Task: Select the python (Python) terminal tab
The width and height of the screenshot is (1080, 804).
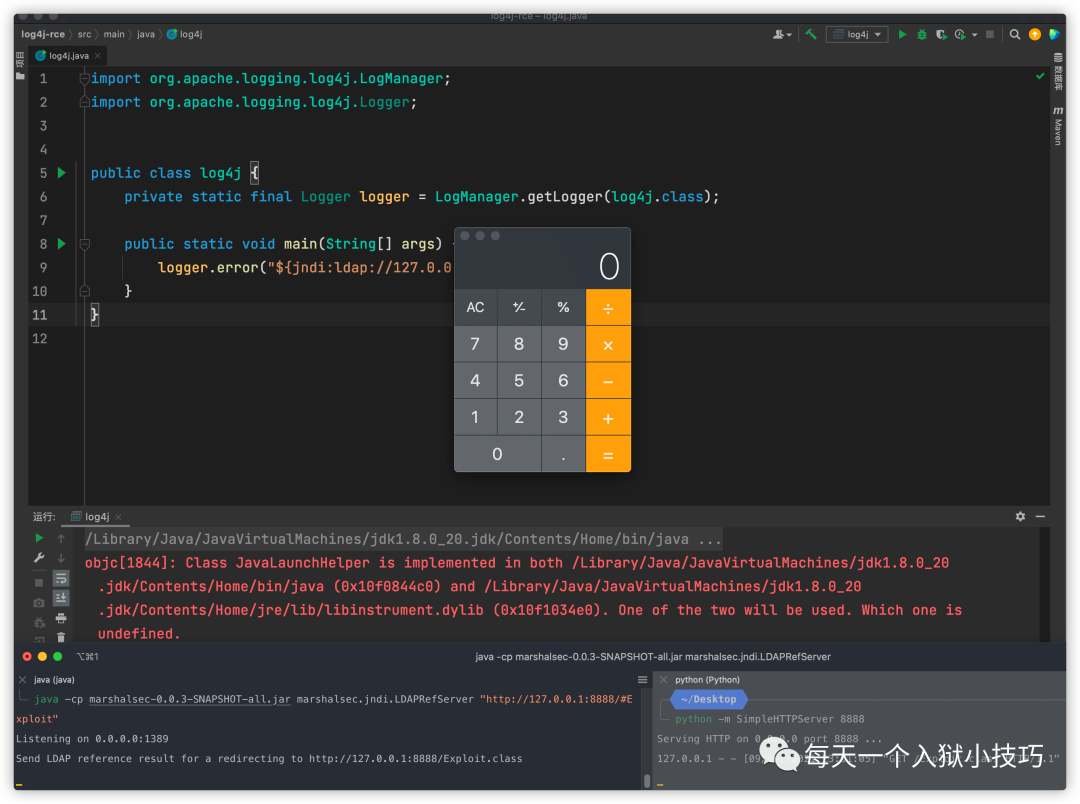Action: [707, 679]
